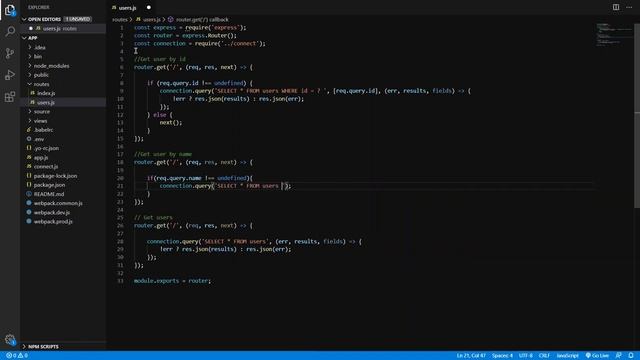
Task: Change indentation via Spaces: 4
Action: (x=502, y=356)
